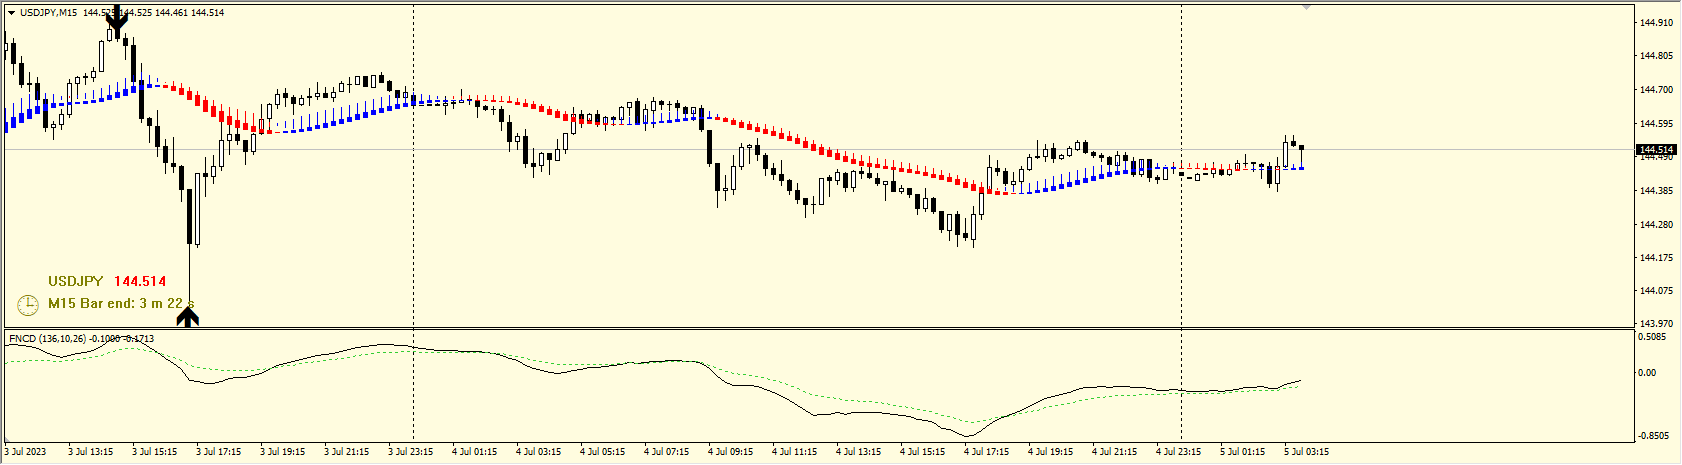This screenshot has width=1682, height=465.
Task: Click the 3 Jul 2023 date on time axis
Action: (26, 452)
